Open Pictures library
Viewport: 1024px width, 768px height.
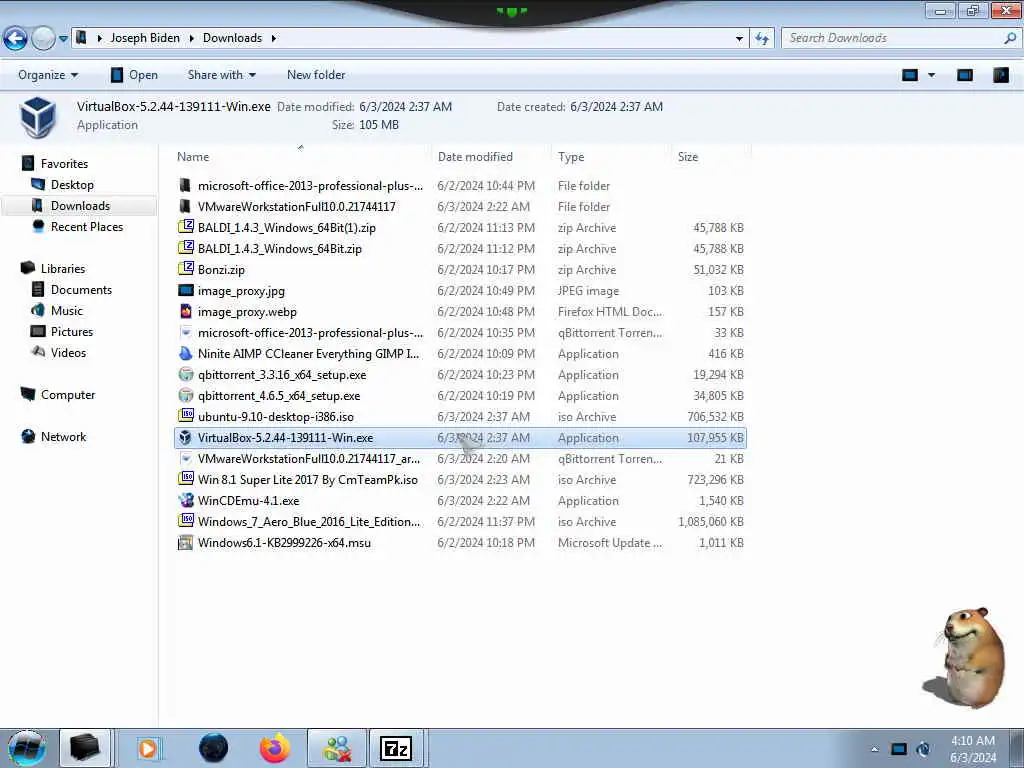coord(72,331)
